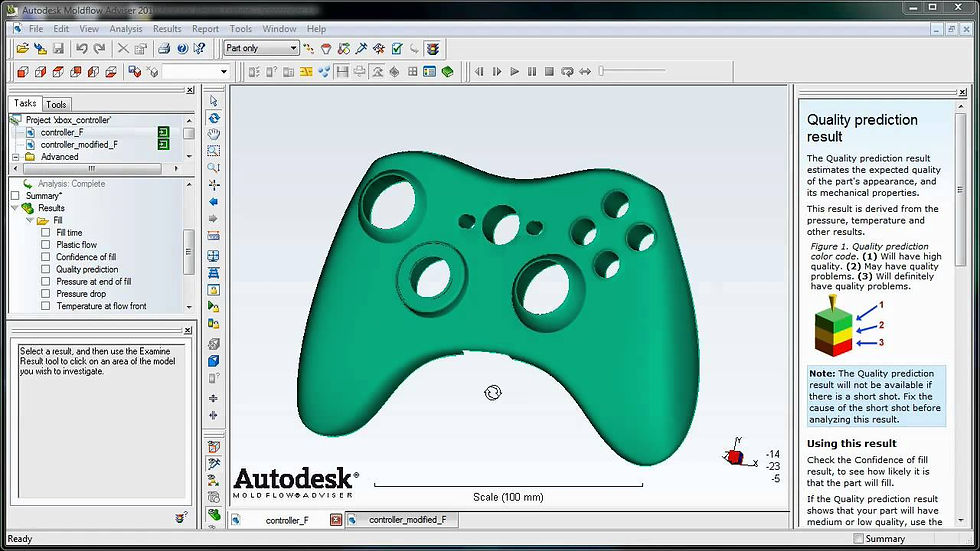Click the Delete X icon in toolbar
The height and width of the screenshot is (551, 980).
[123, 48]
